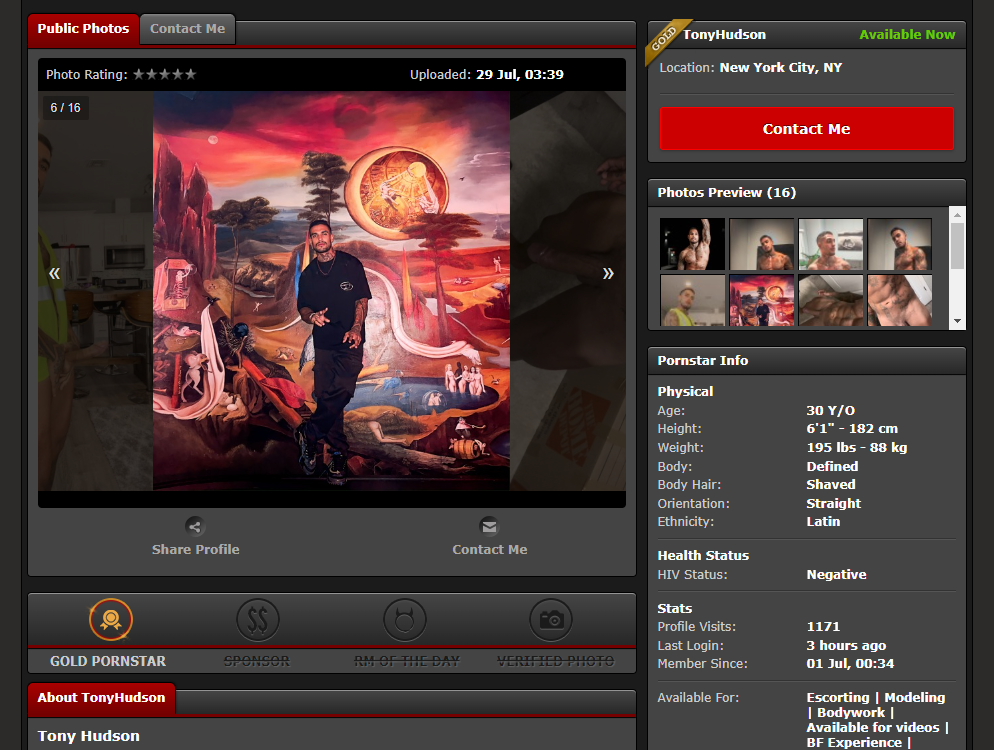
Task: Click the GOLD ribbon corner badge
Action: tap(664, 39)
